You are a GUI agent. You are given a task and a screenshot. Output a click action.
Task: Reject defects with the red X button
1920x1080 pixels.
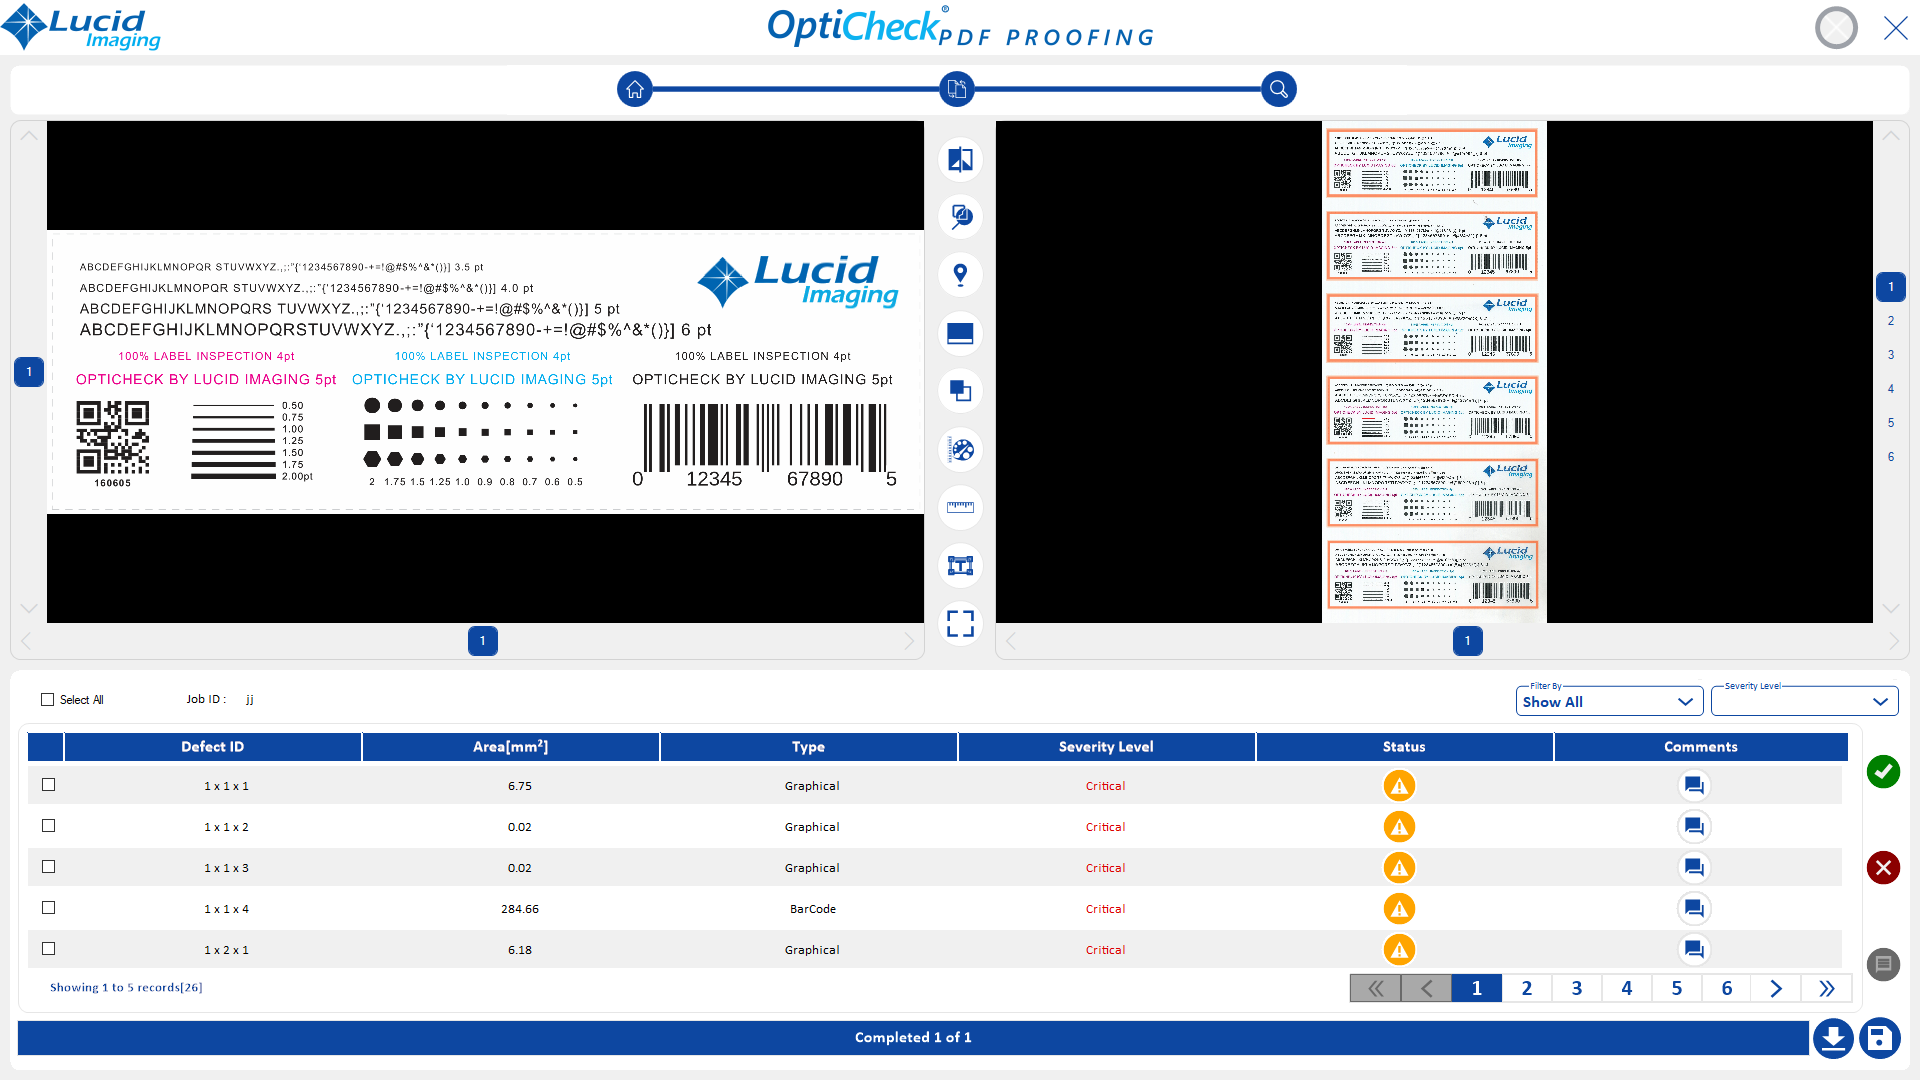1883,867
